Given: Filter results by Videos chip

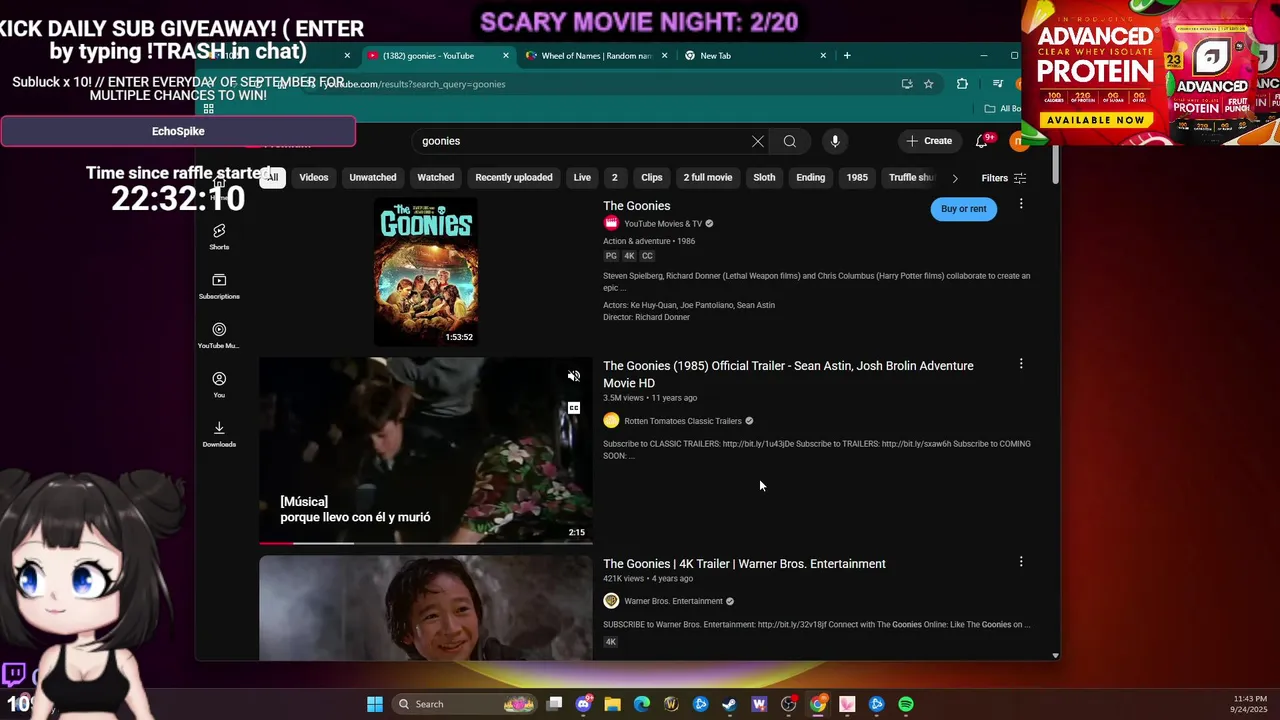Looking at the screenshot, I should 314,178.
